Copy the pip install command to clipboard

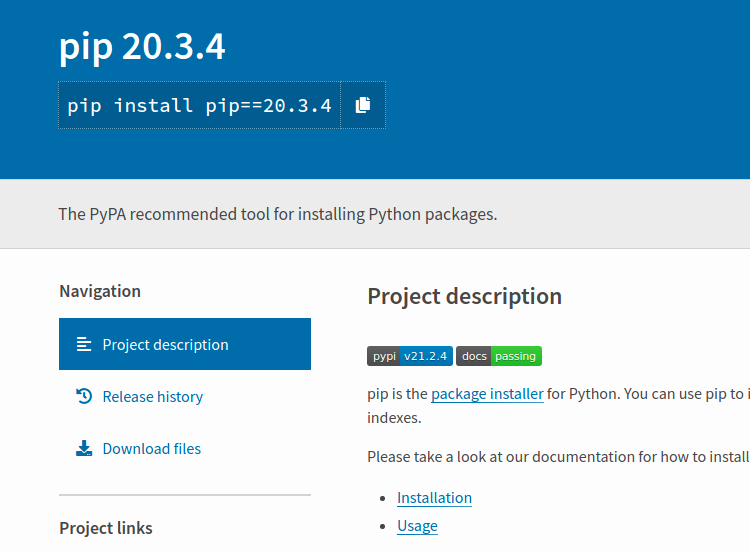363,105
